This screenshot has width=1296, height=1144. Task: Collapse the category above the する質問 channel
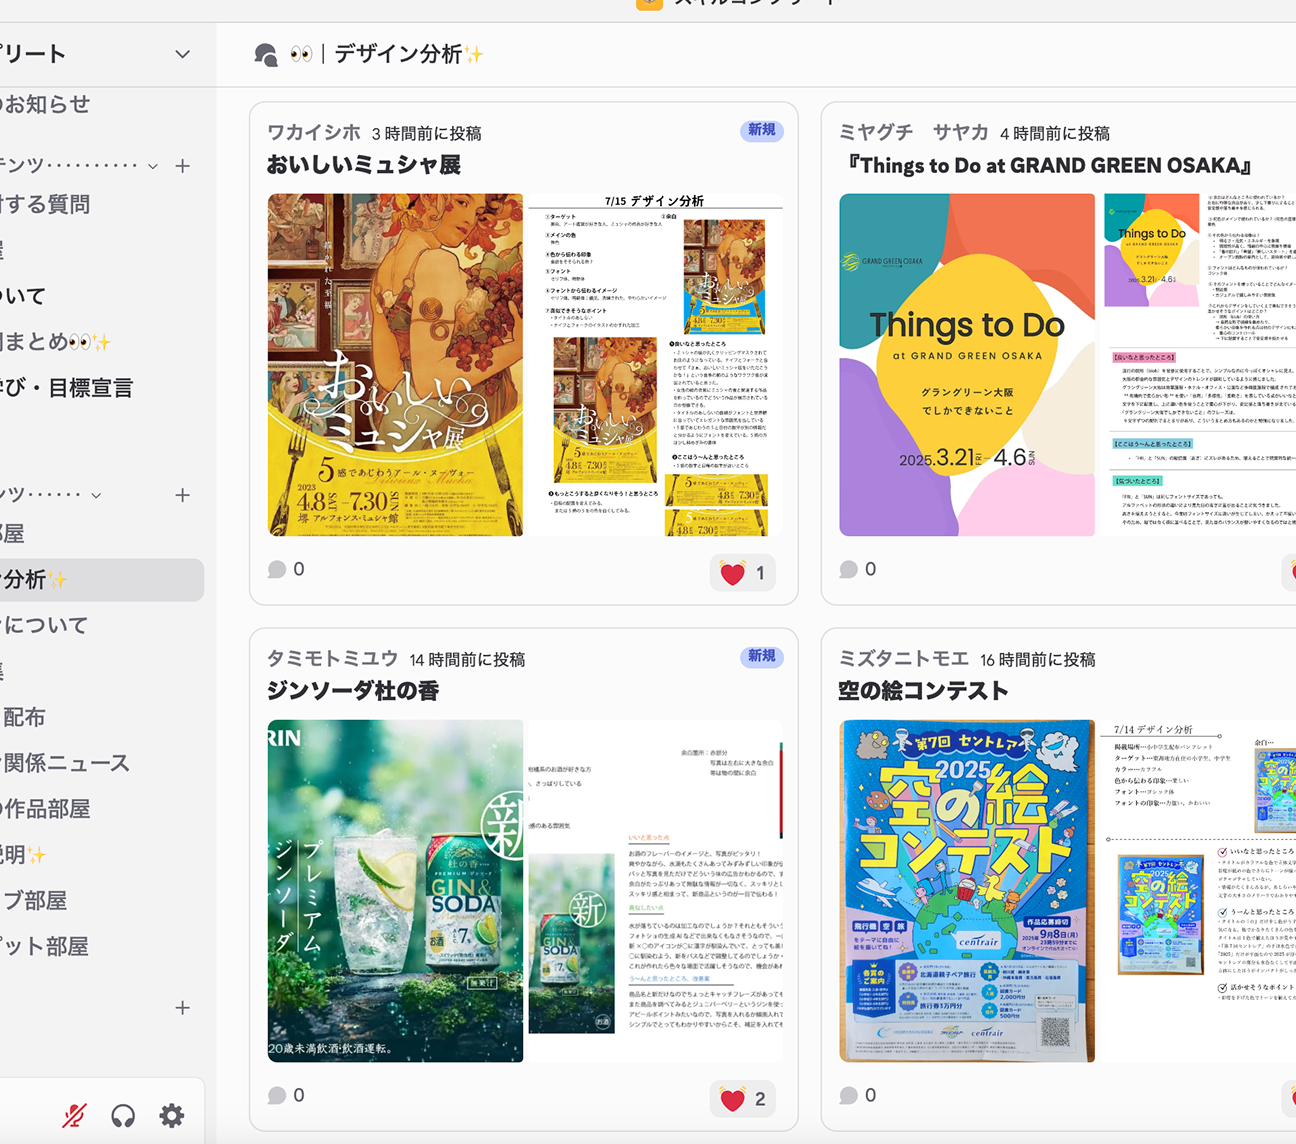tap(152, 166)
